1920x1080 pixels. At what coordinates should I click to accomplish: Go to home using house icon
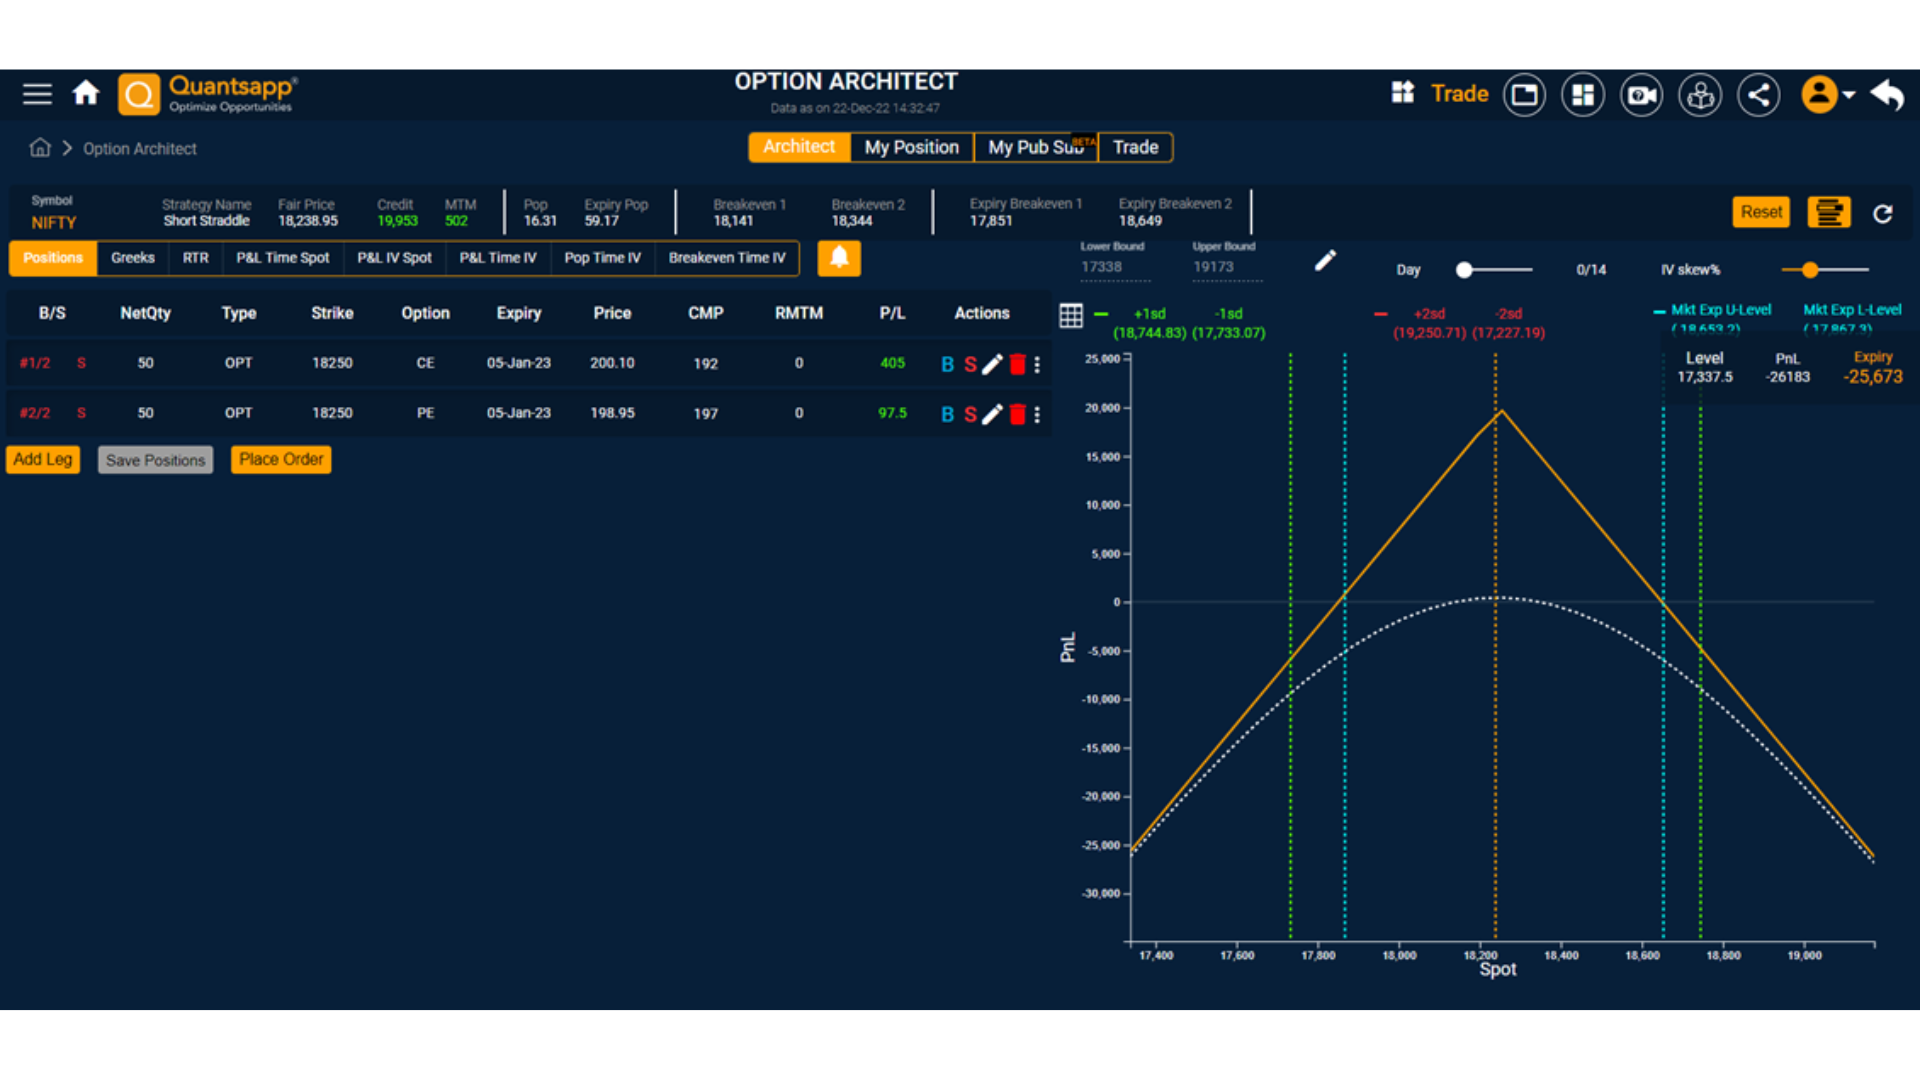[86, 94]
